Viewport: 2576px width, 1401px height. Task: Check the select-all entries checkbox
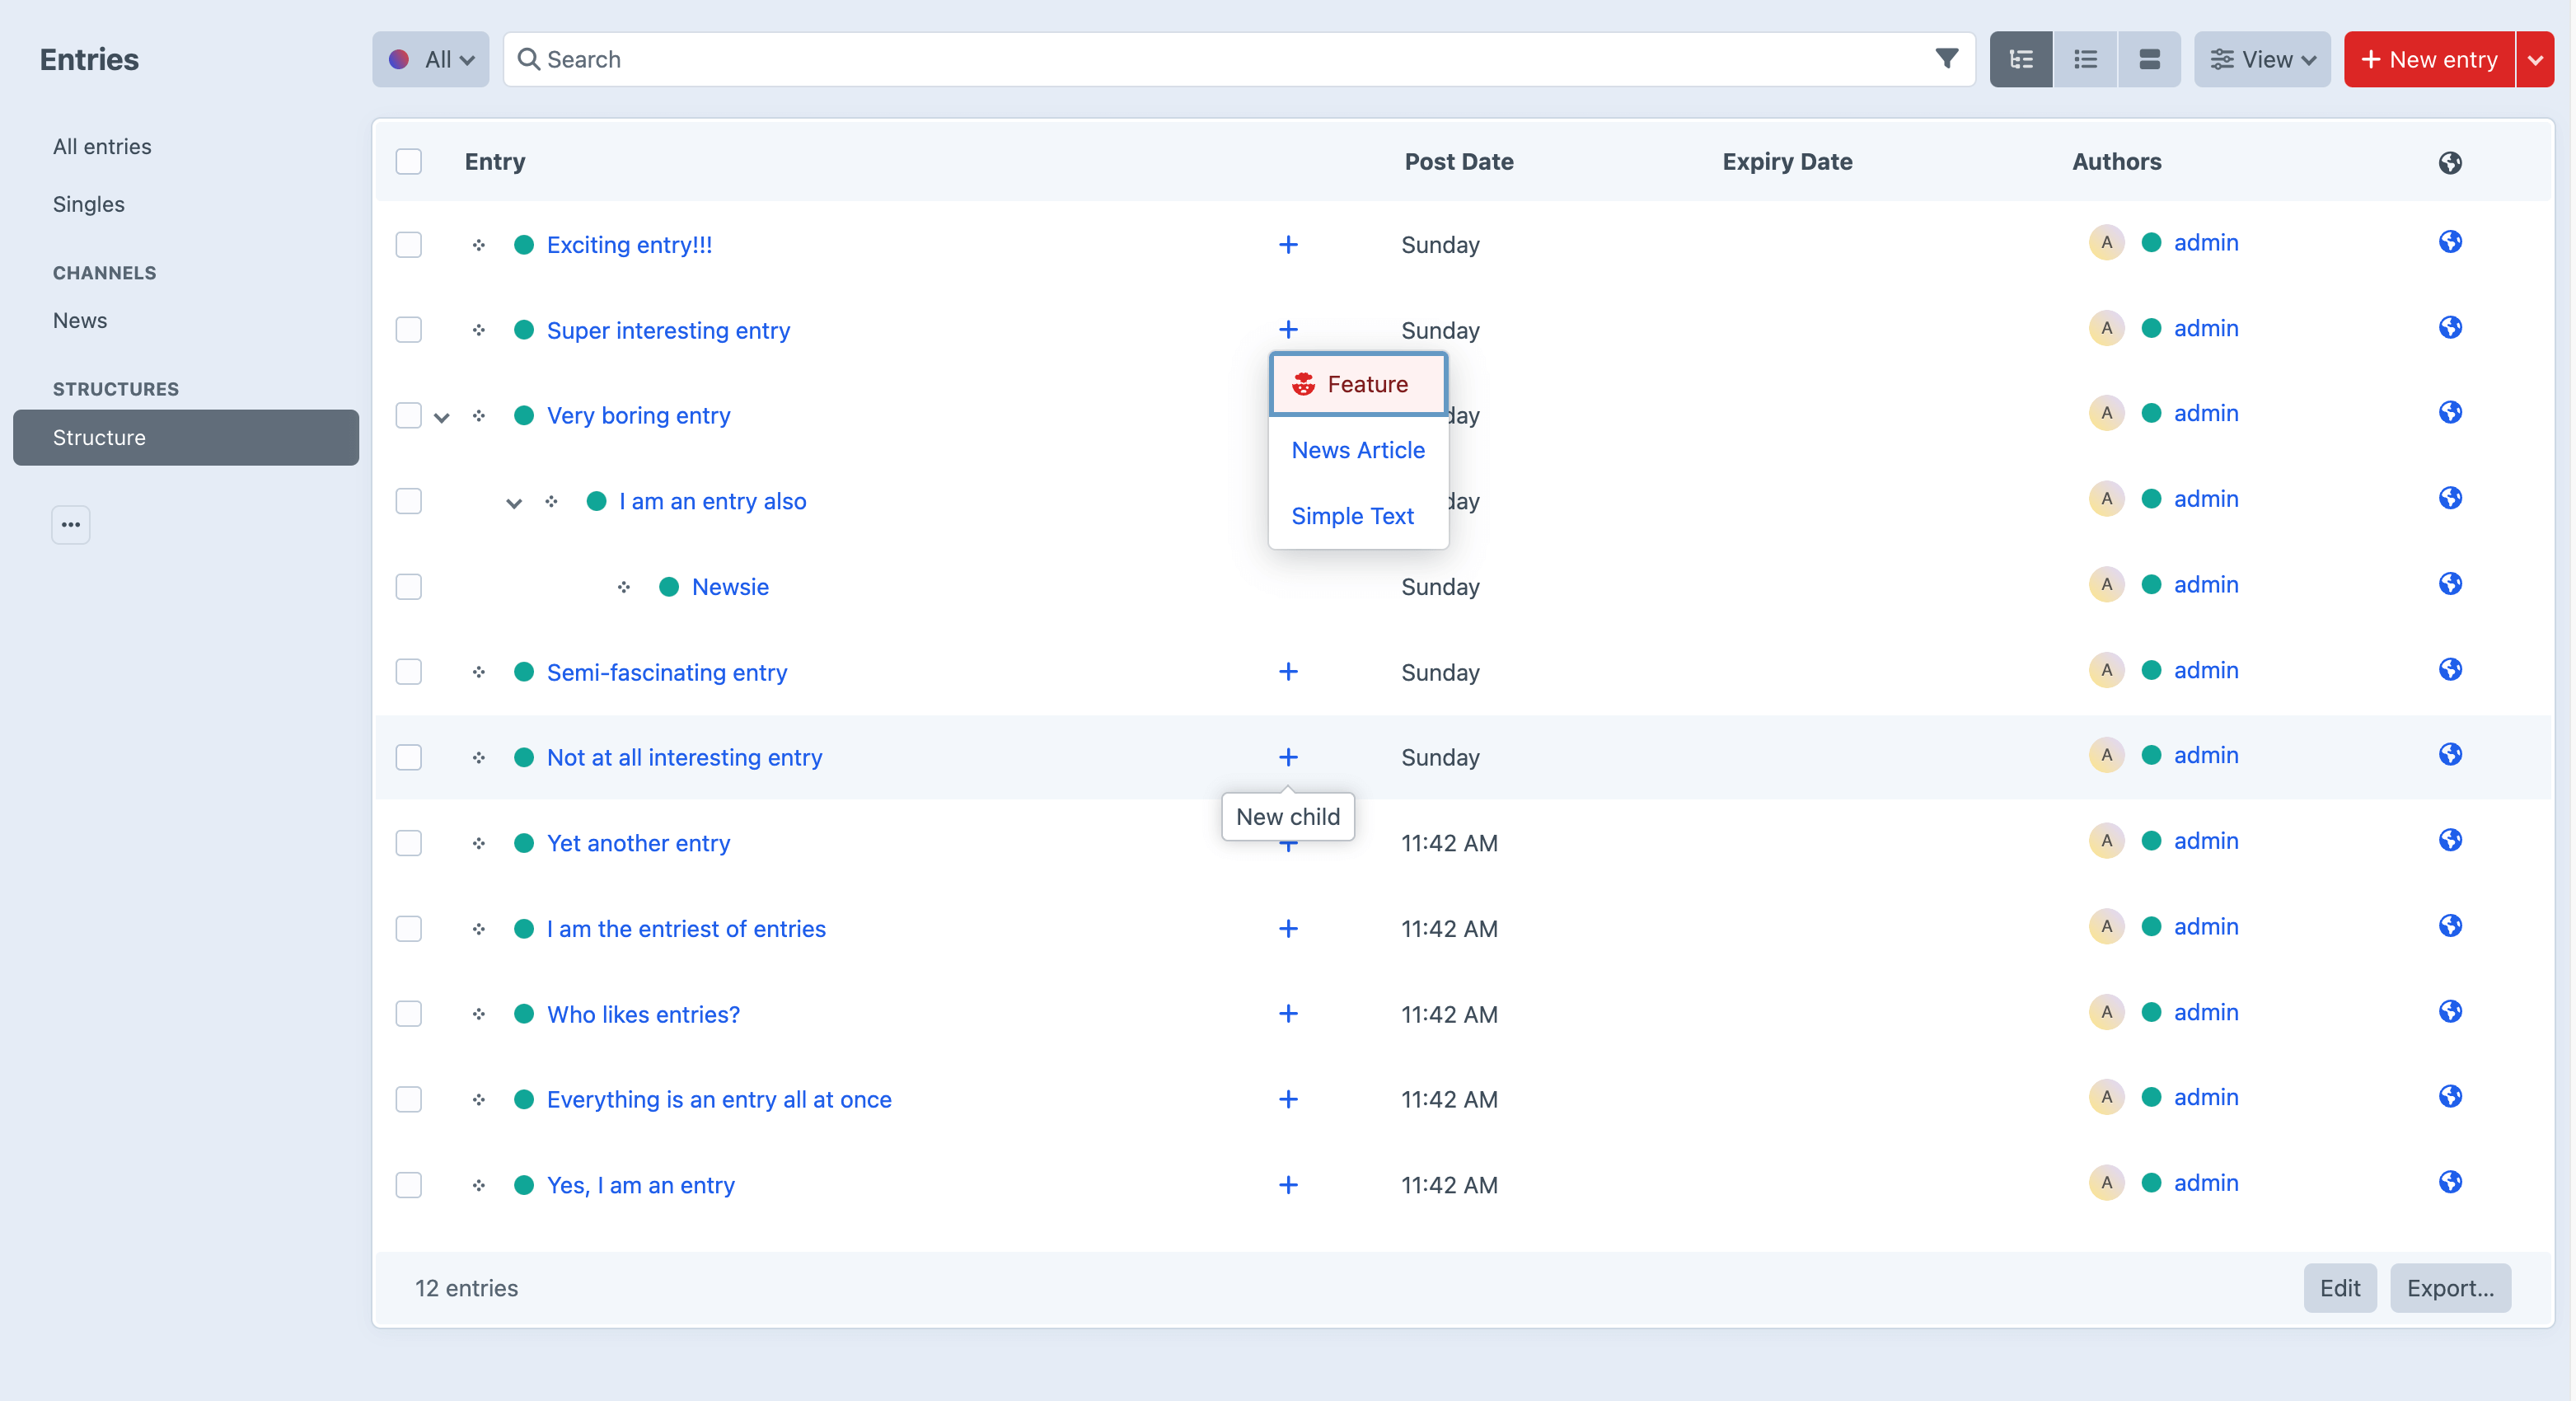(x=408, y=161)
